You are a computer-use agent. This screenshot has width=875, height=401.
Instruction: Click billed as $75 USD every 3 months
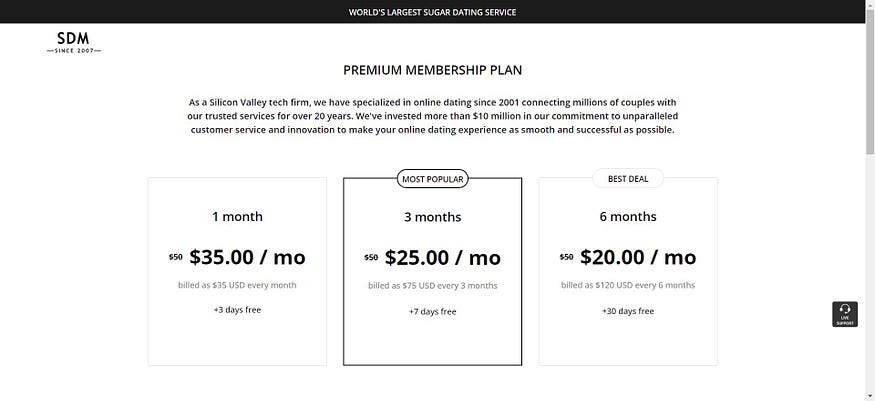pos(432,286)
